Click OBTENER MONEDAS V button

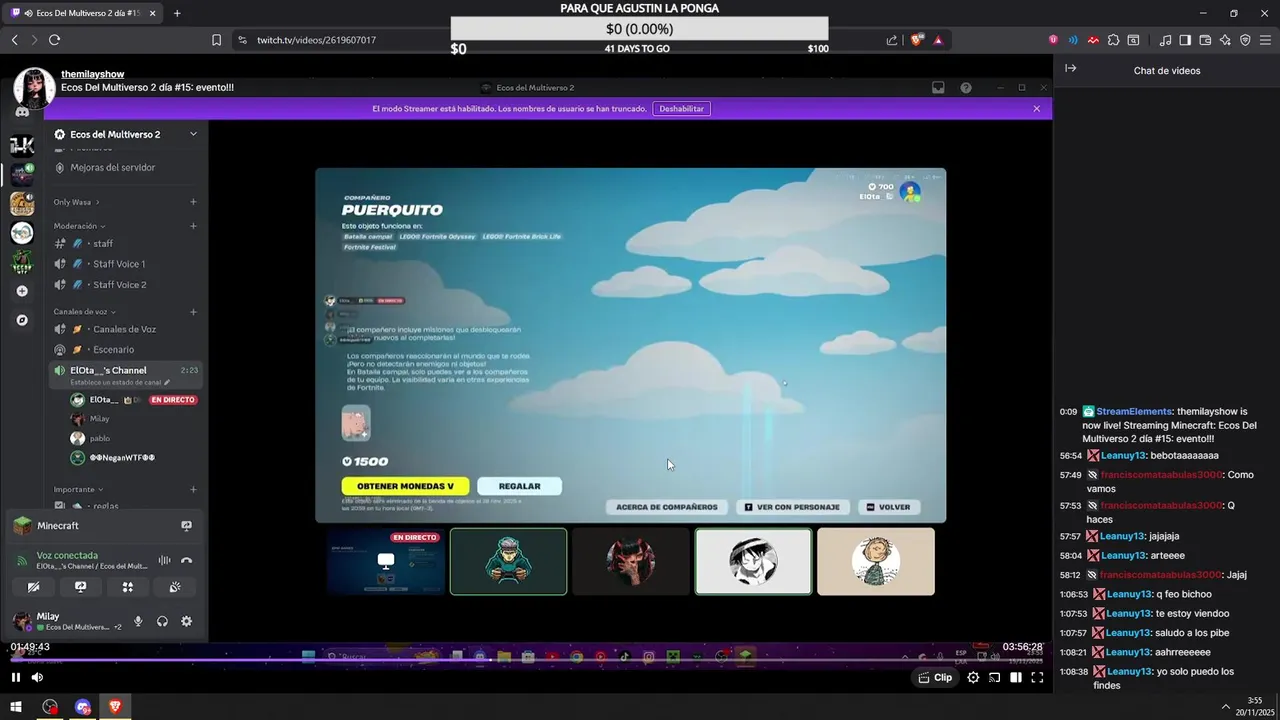(x=405, y=486)
